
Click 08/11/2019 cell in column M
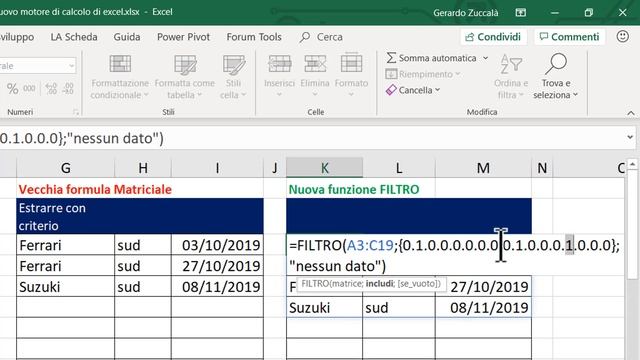click(x=483, y=307)
